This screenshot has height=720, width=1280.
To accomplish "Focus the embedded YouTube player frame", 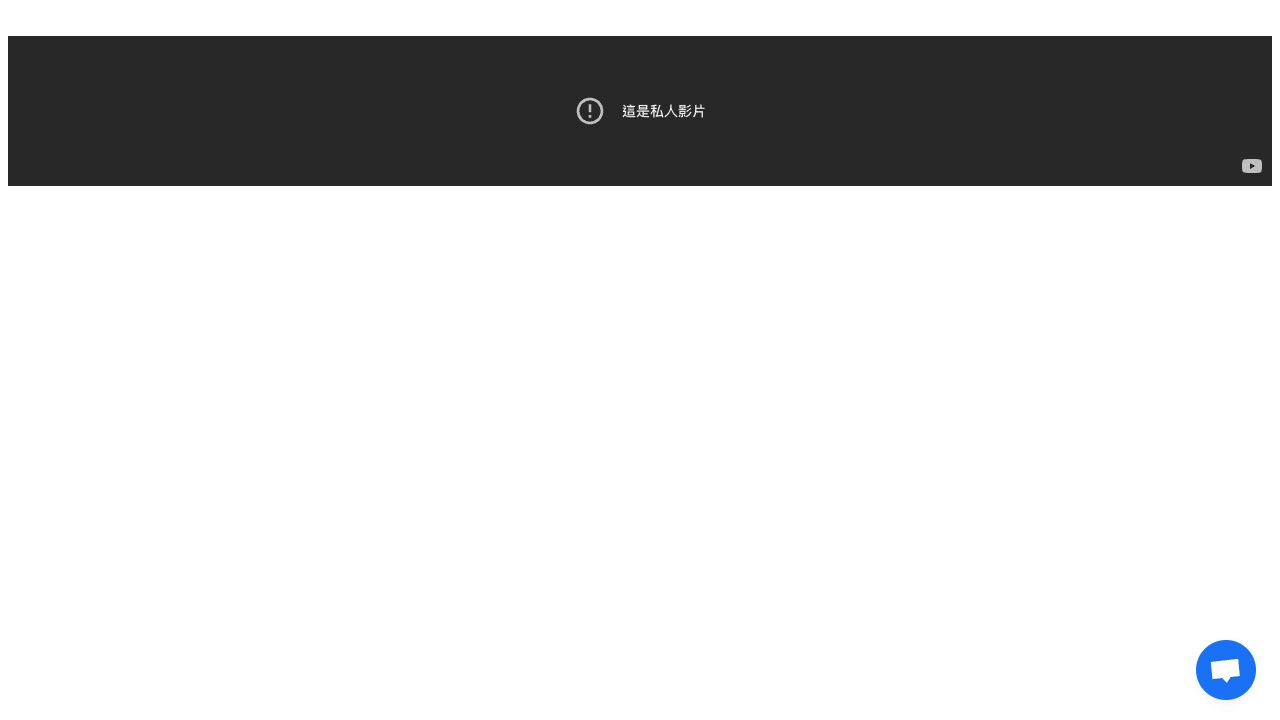I will click(640, 111).
